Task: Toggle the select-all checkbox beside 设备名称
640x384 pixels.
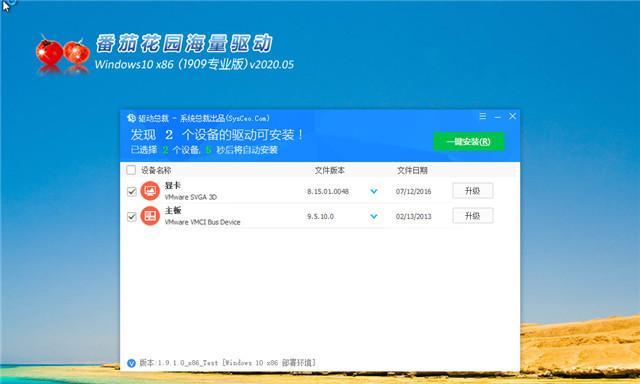Action: pyautogui.click(x=131, y=170)
